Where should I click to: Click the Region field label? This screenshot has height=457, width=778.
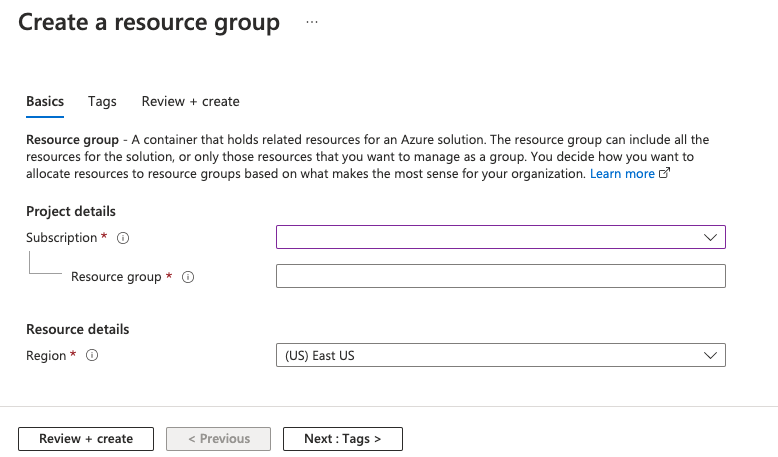point(46,356)
